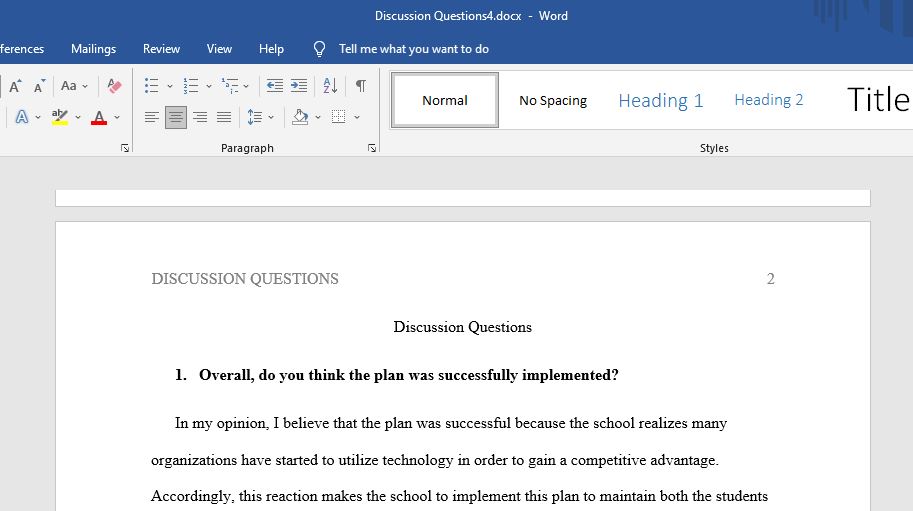Screen dimensions: 913x511
Task: Apply the Heading 2 style
Action: [769, 100]
